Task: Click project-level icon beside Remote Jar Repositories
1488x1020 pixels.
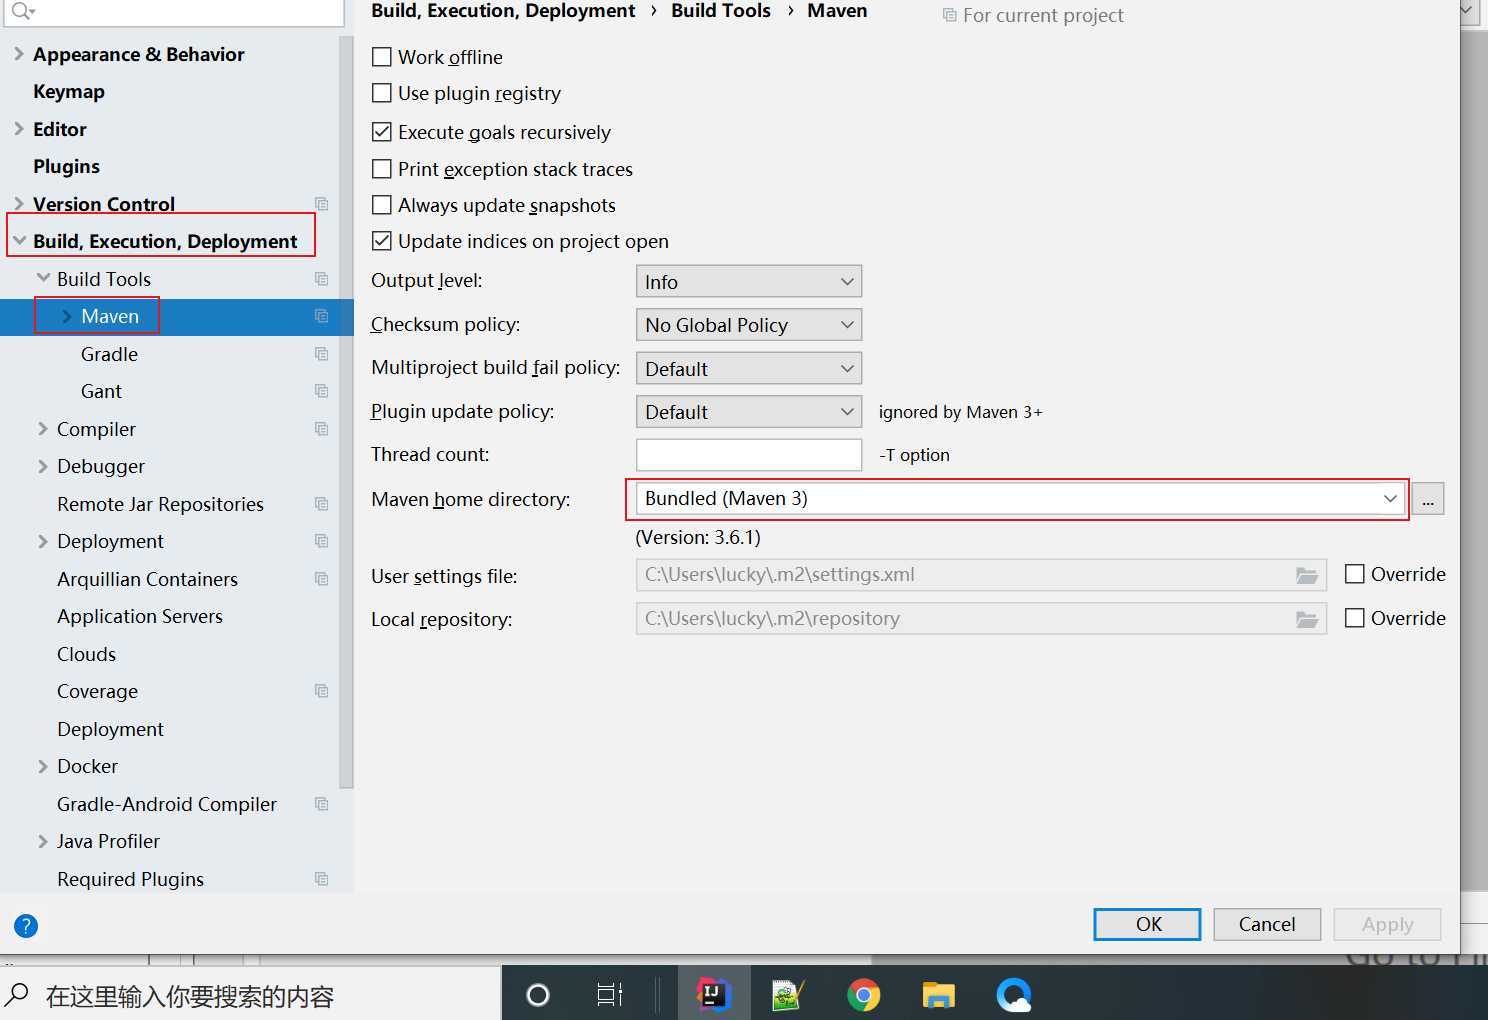Action: tap(321, 504)
